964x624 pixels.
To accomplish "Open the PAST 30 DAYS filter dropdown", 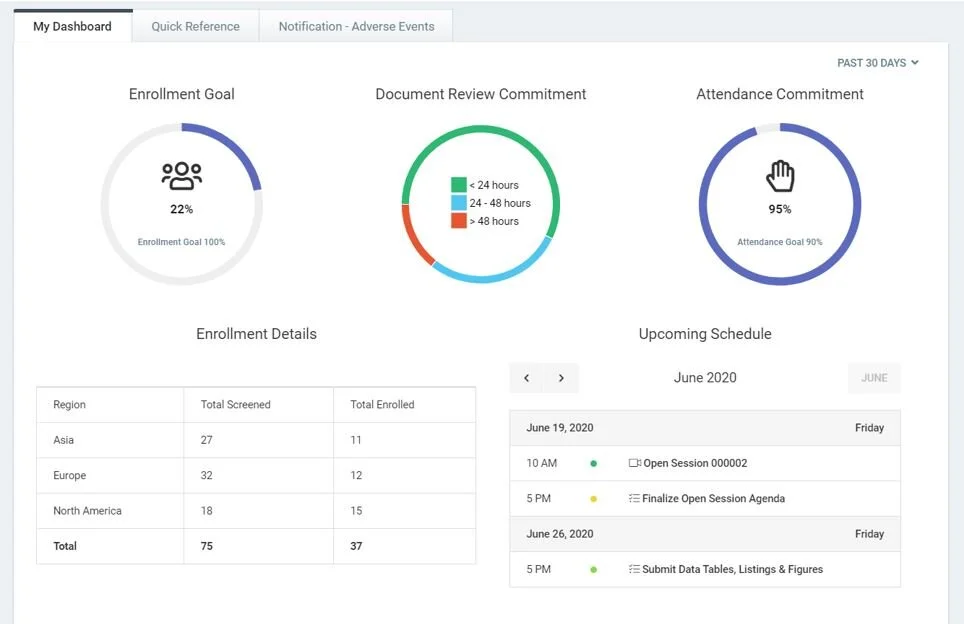I will (877, 62).
